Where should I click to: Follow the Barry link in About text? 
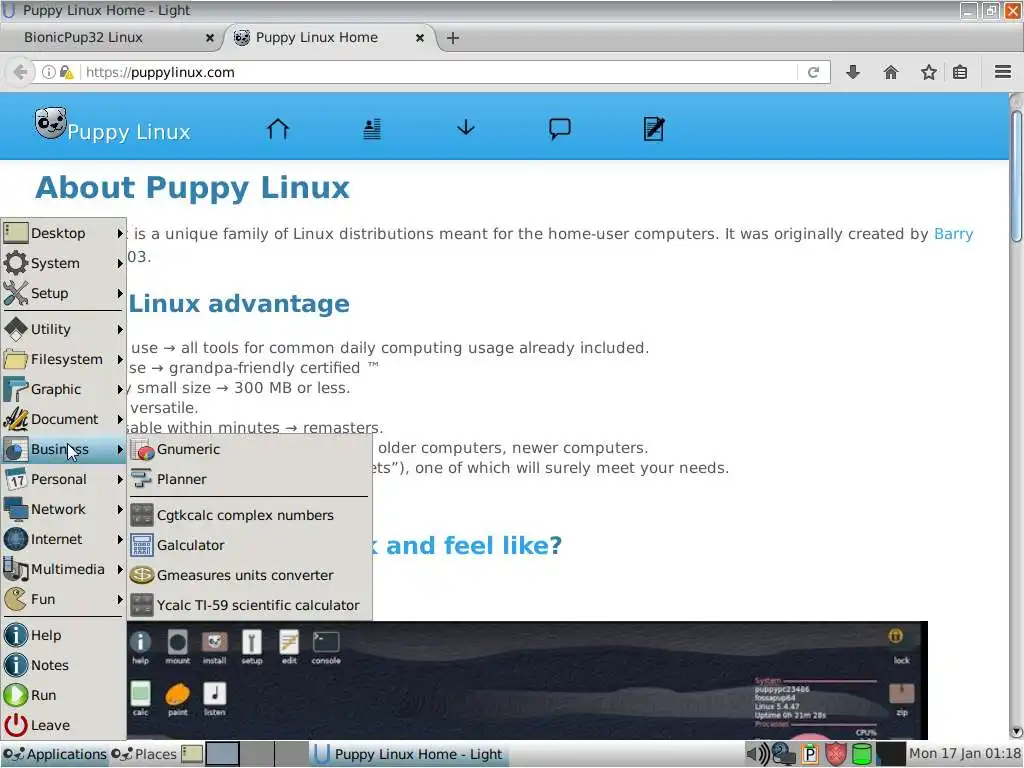pos(953,234)
